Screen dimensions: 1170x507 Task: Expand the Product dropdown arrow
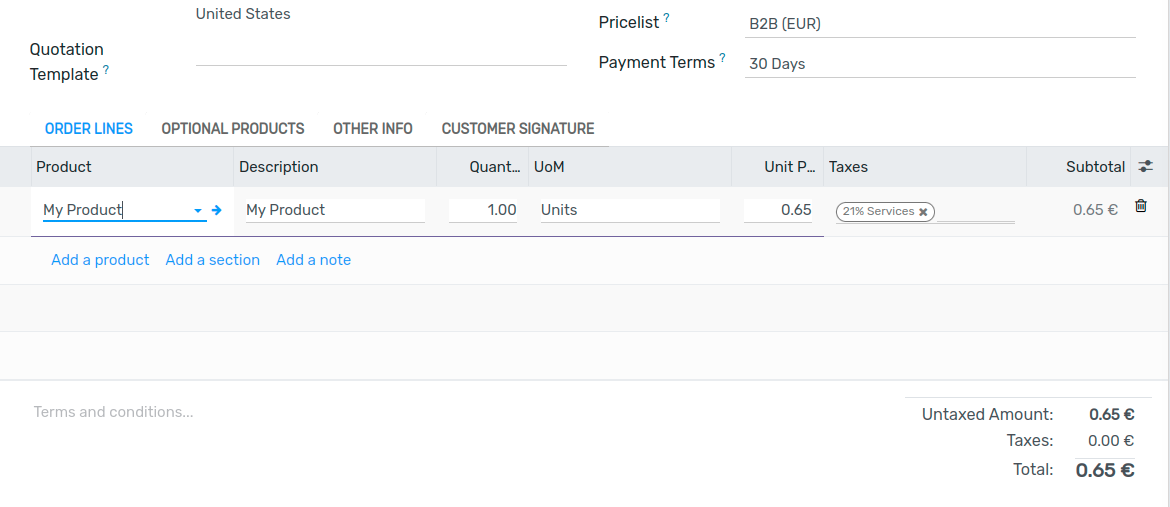click(x=198, y=211)
